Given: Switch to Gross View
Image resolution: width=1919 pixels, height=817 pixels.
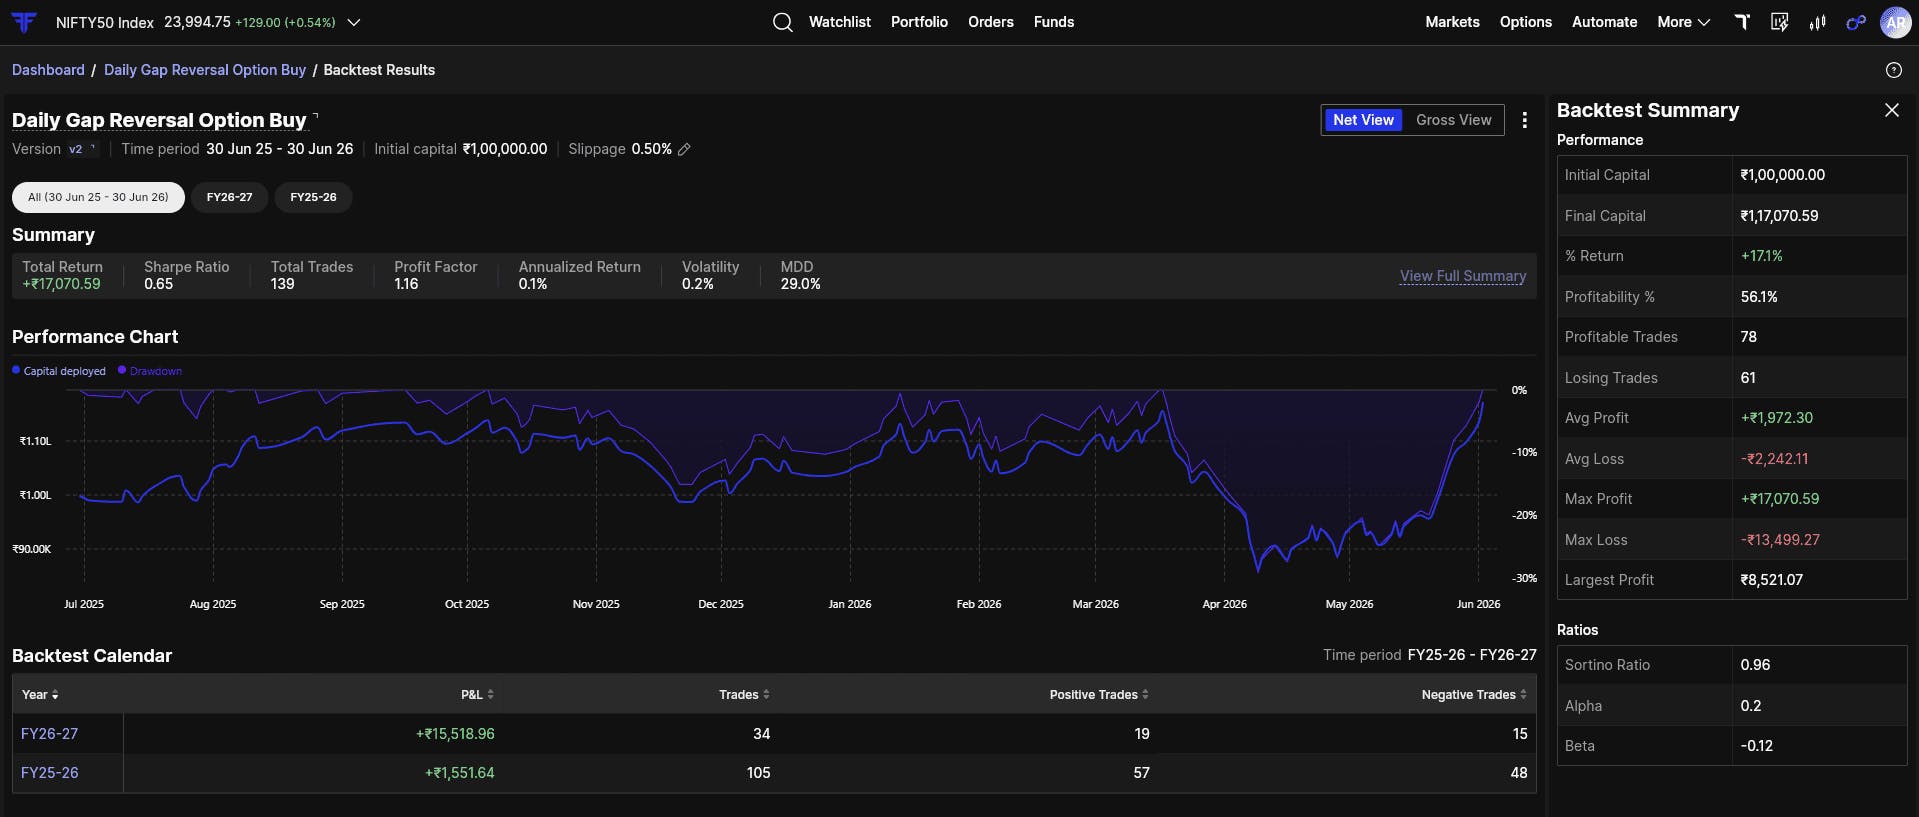Looking at the screenshot, I should (x=1453, y=120).
